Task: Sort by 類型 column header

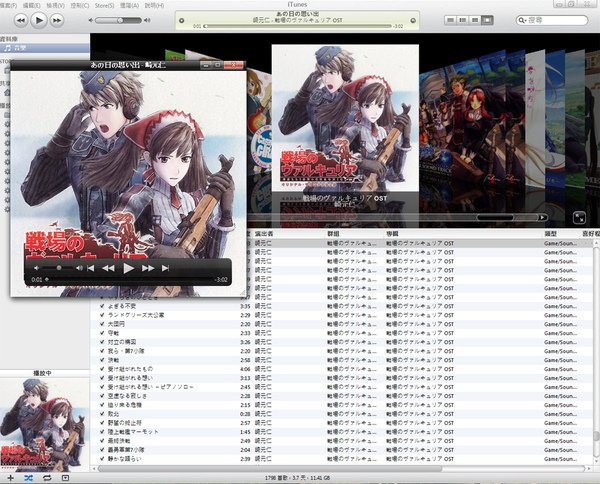Action: tap(550, 233)
